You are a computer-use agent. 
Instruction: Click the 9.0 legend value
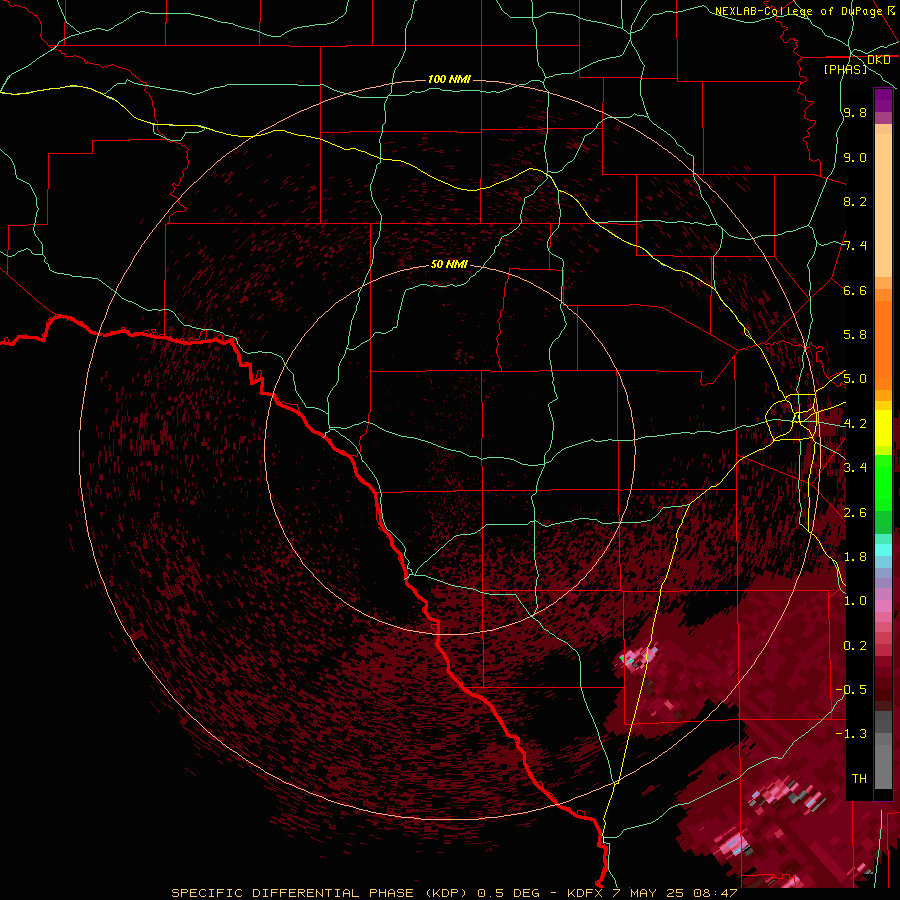point(855,158)
